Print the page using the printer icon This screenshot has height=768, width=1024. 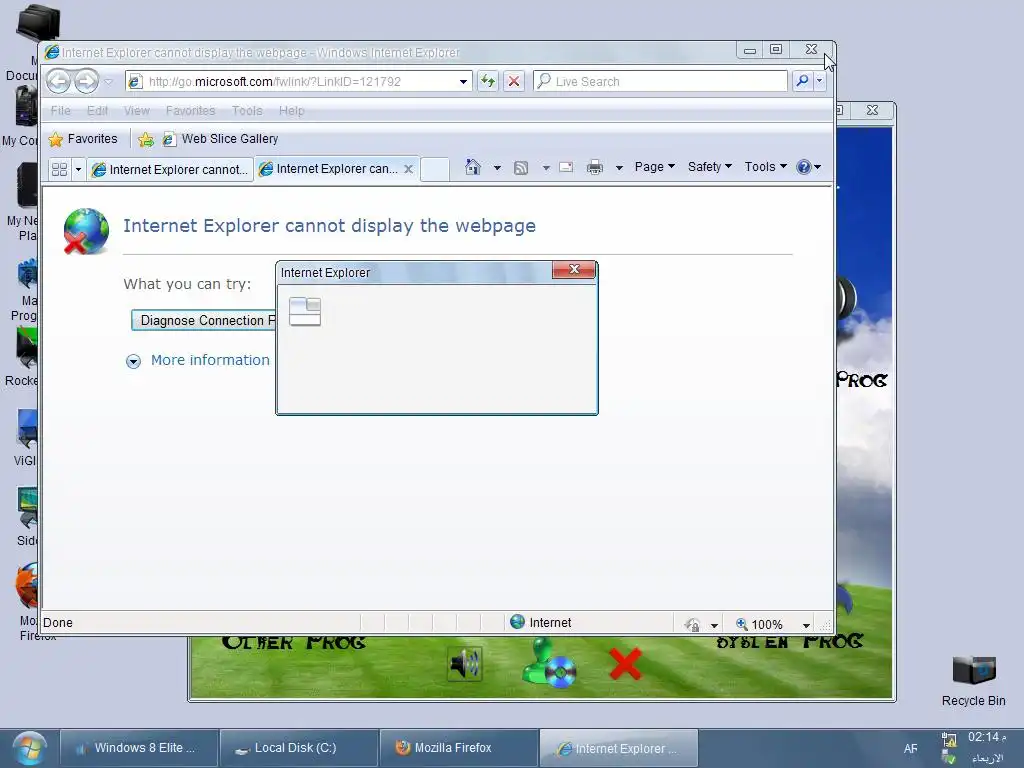point(595,168)
